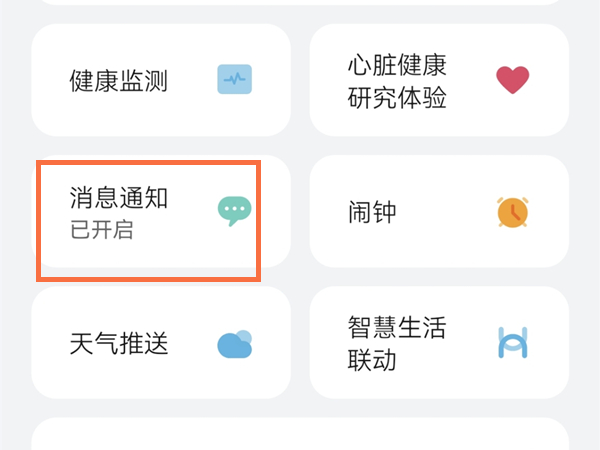Viewport: 600px width, 450px height.
Task: Tap the green chat bubble icon
Action: pos(235,211)
